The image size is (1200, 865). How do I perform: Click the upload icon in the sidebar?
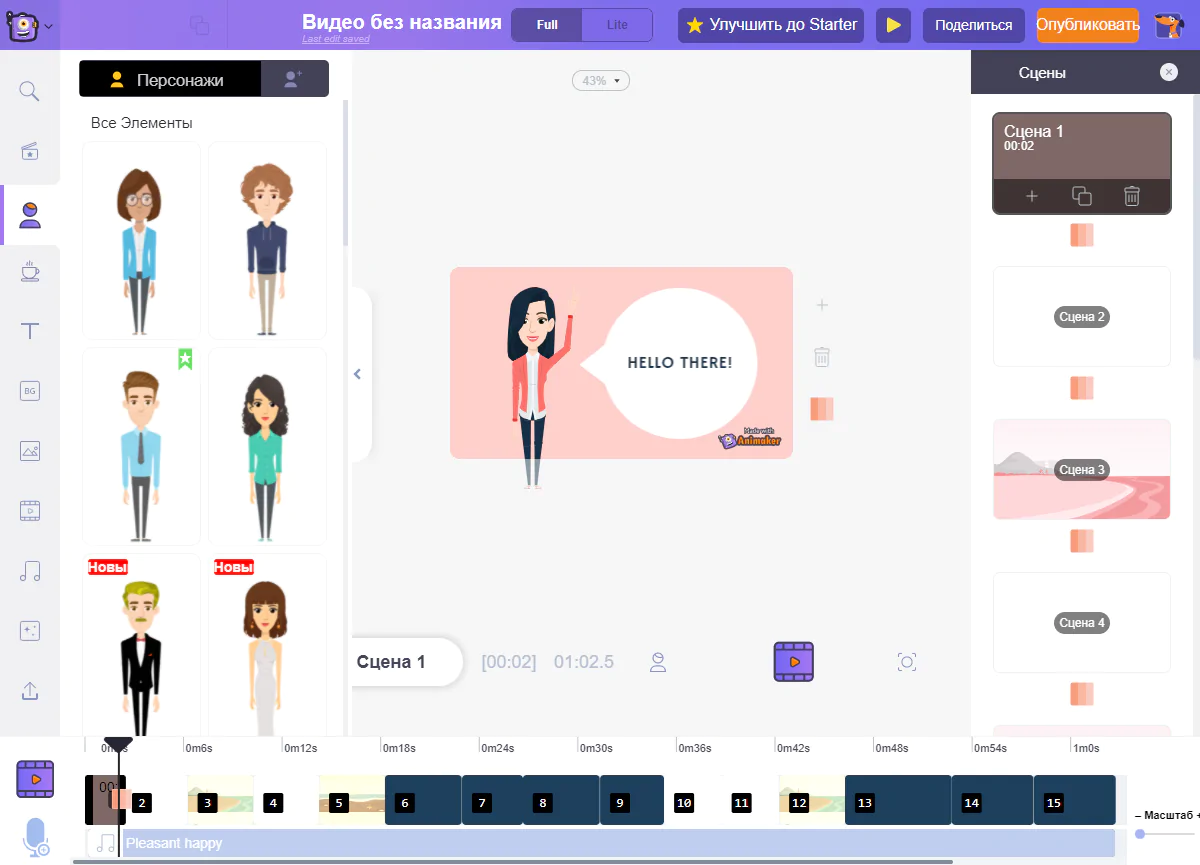[30, 691]
